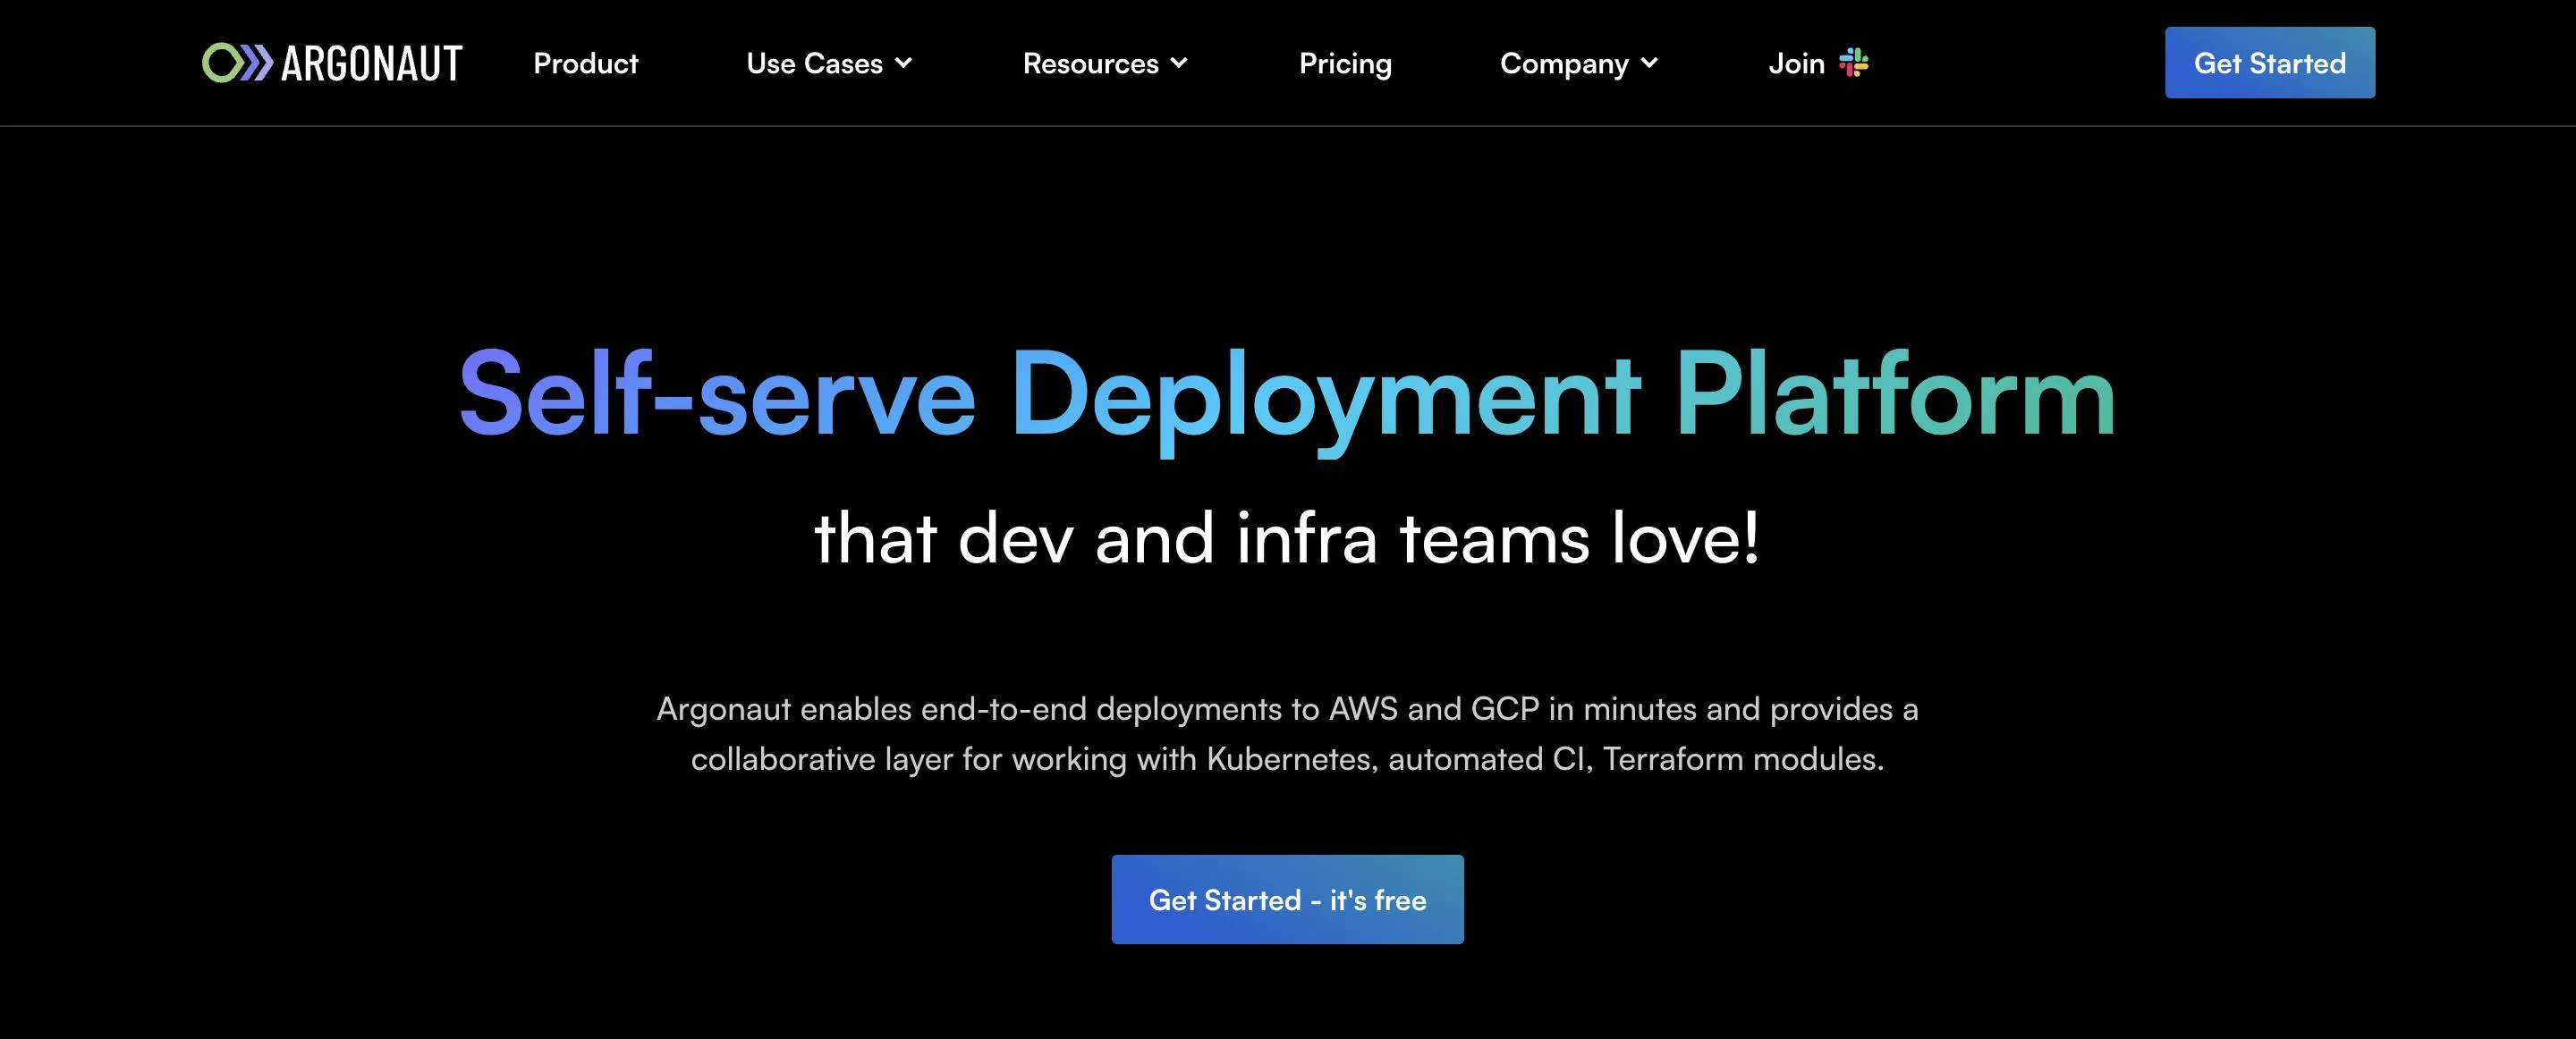Click the Slack logo icon
2576x1039 pixels.
click(1854, 63)
